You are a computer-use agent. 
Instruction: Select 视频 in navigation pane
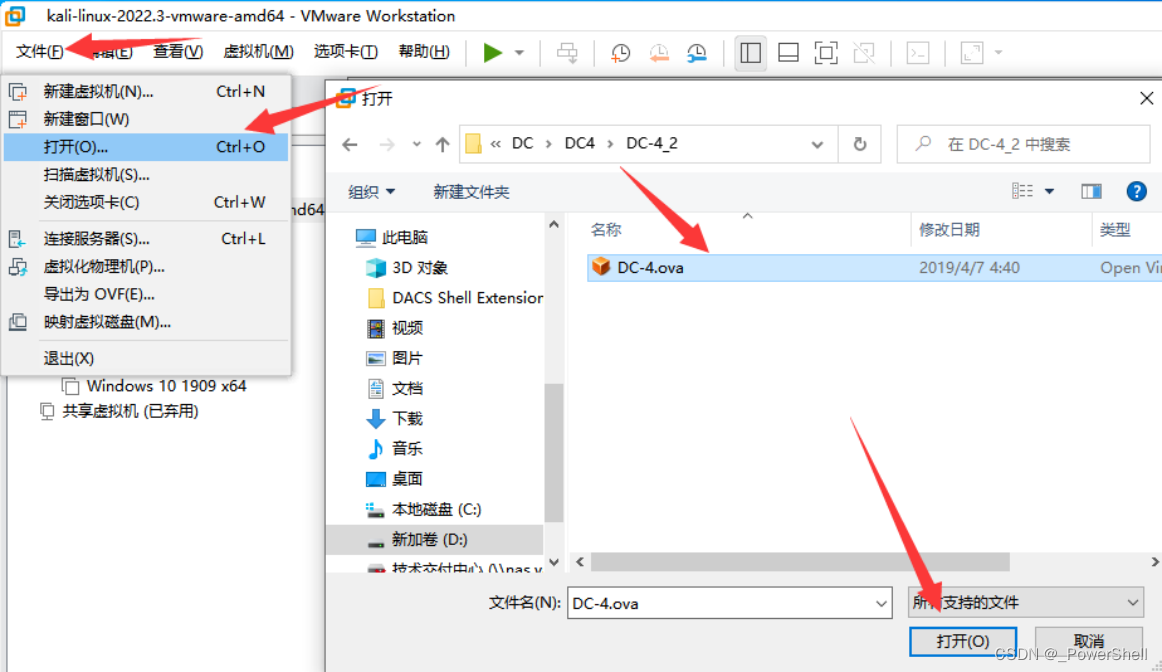[x=394, y=327]
